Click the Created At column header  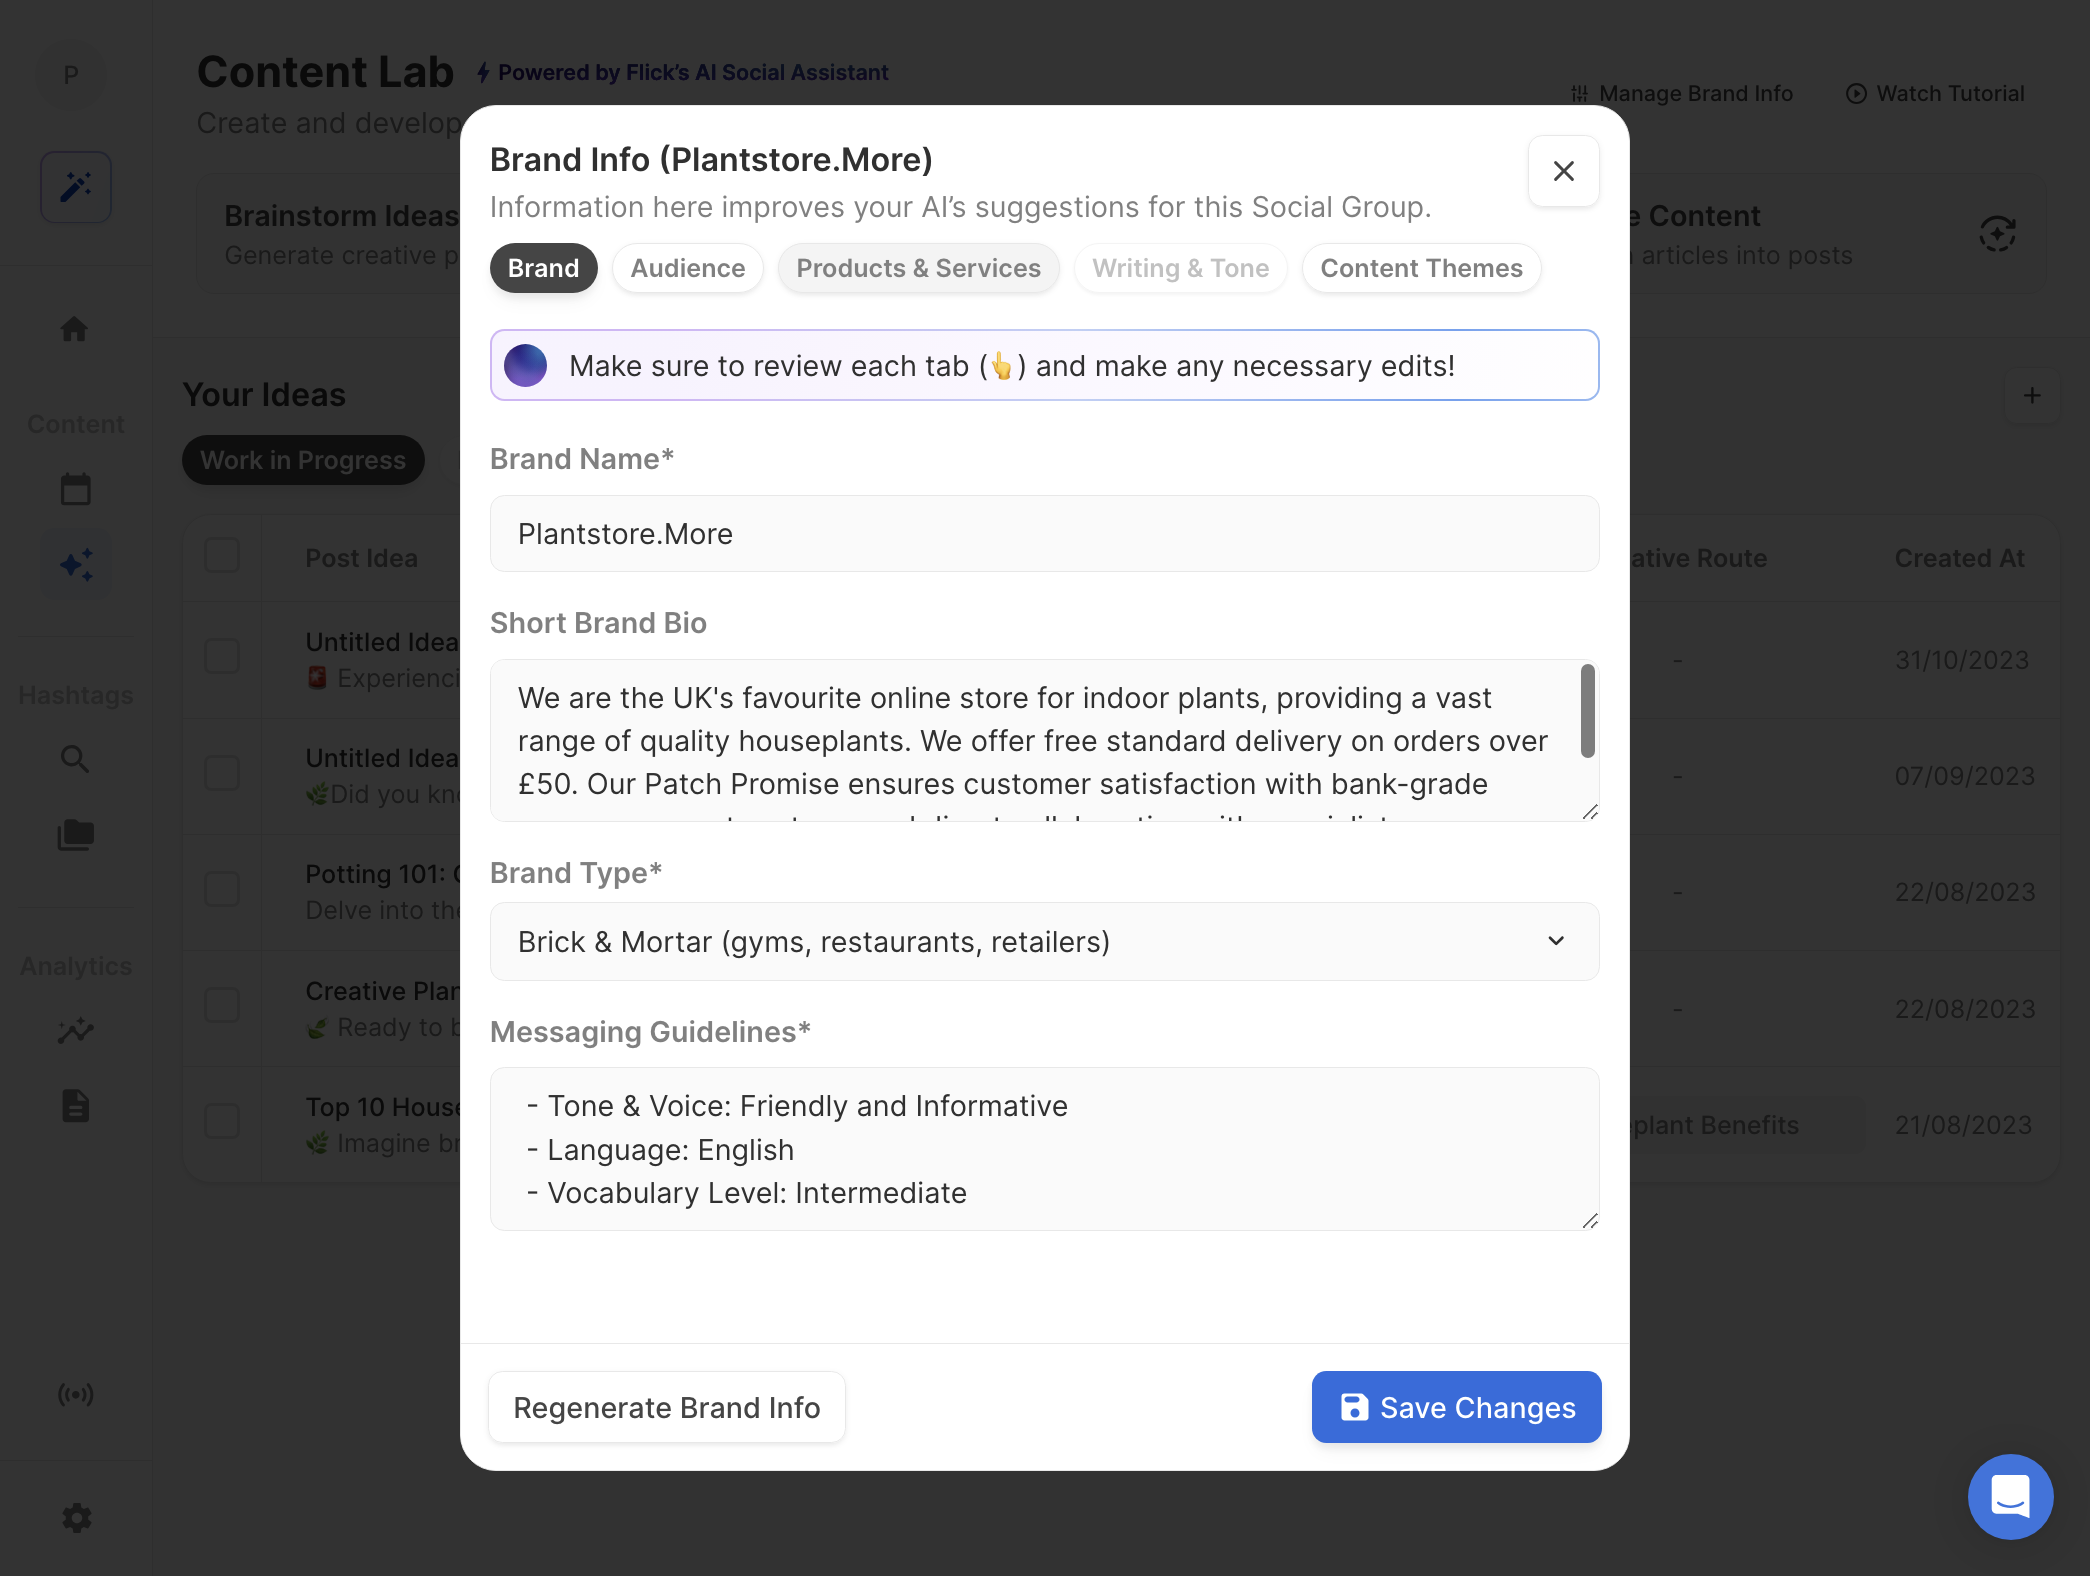tap(1959, 558)
